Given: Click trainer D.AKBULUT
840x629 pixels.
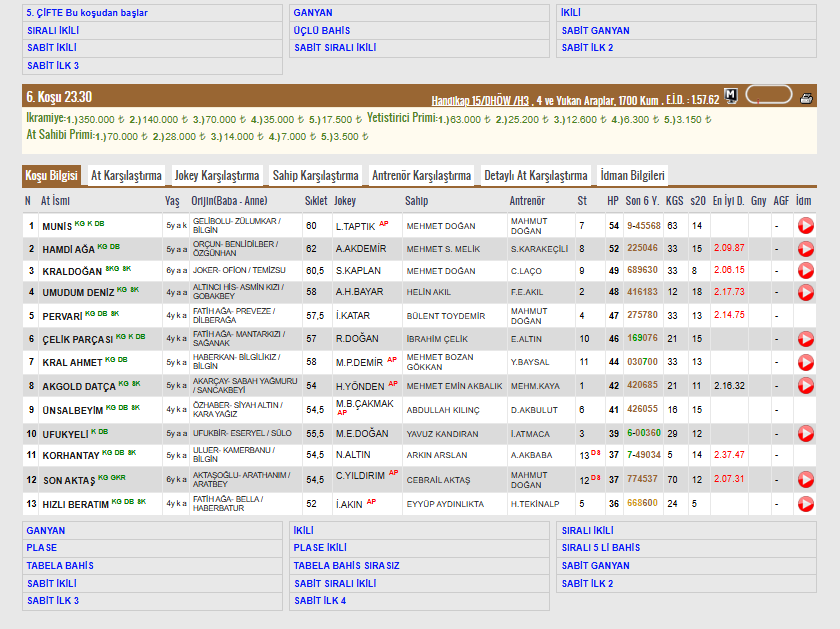Looking at the screenshot, I should tap(534, 410).
